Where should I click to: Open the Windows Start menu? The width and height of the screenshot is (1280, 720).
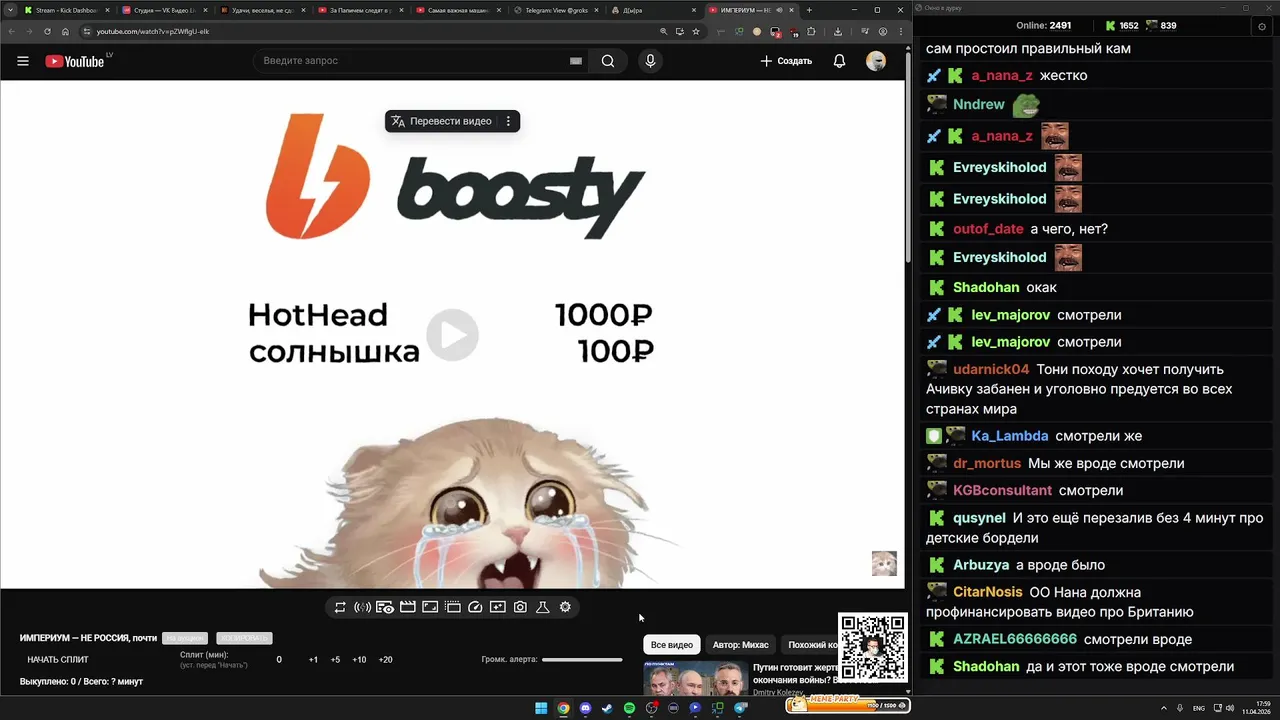coord(541,708)
